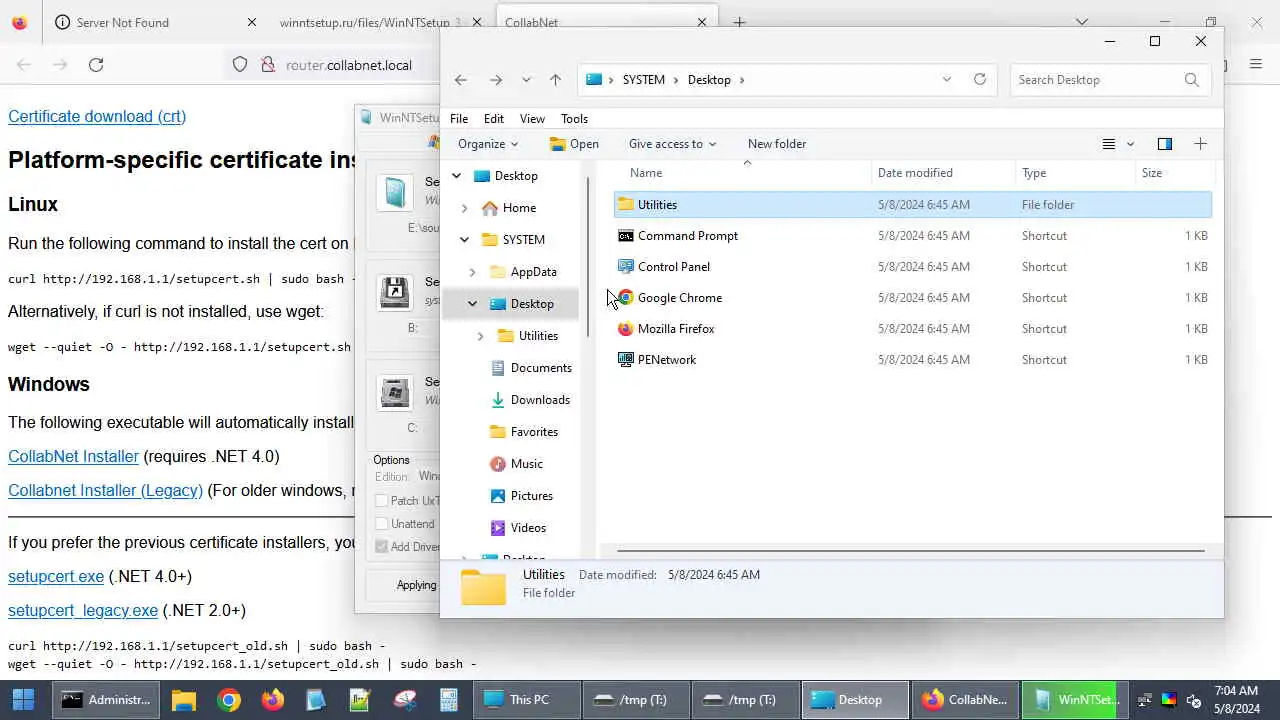The image size is (1280, 720).
Task: Go back in the Explorer window
Action: (460, 80)
